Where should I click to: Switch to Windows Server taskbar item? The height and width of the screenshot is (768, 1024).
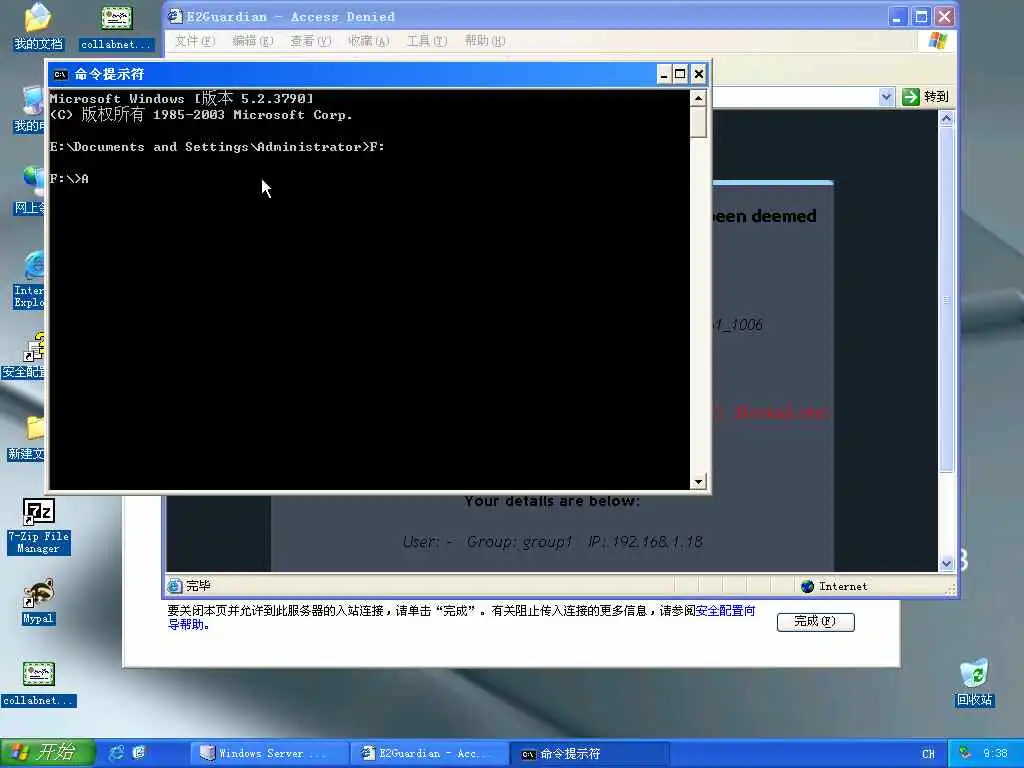268,753
